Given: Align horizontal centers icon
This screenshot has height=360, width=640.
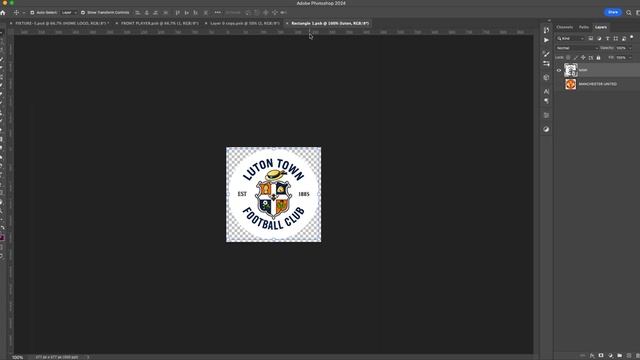Looking at the screenshot, I should tap(147, 13).
